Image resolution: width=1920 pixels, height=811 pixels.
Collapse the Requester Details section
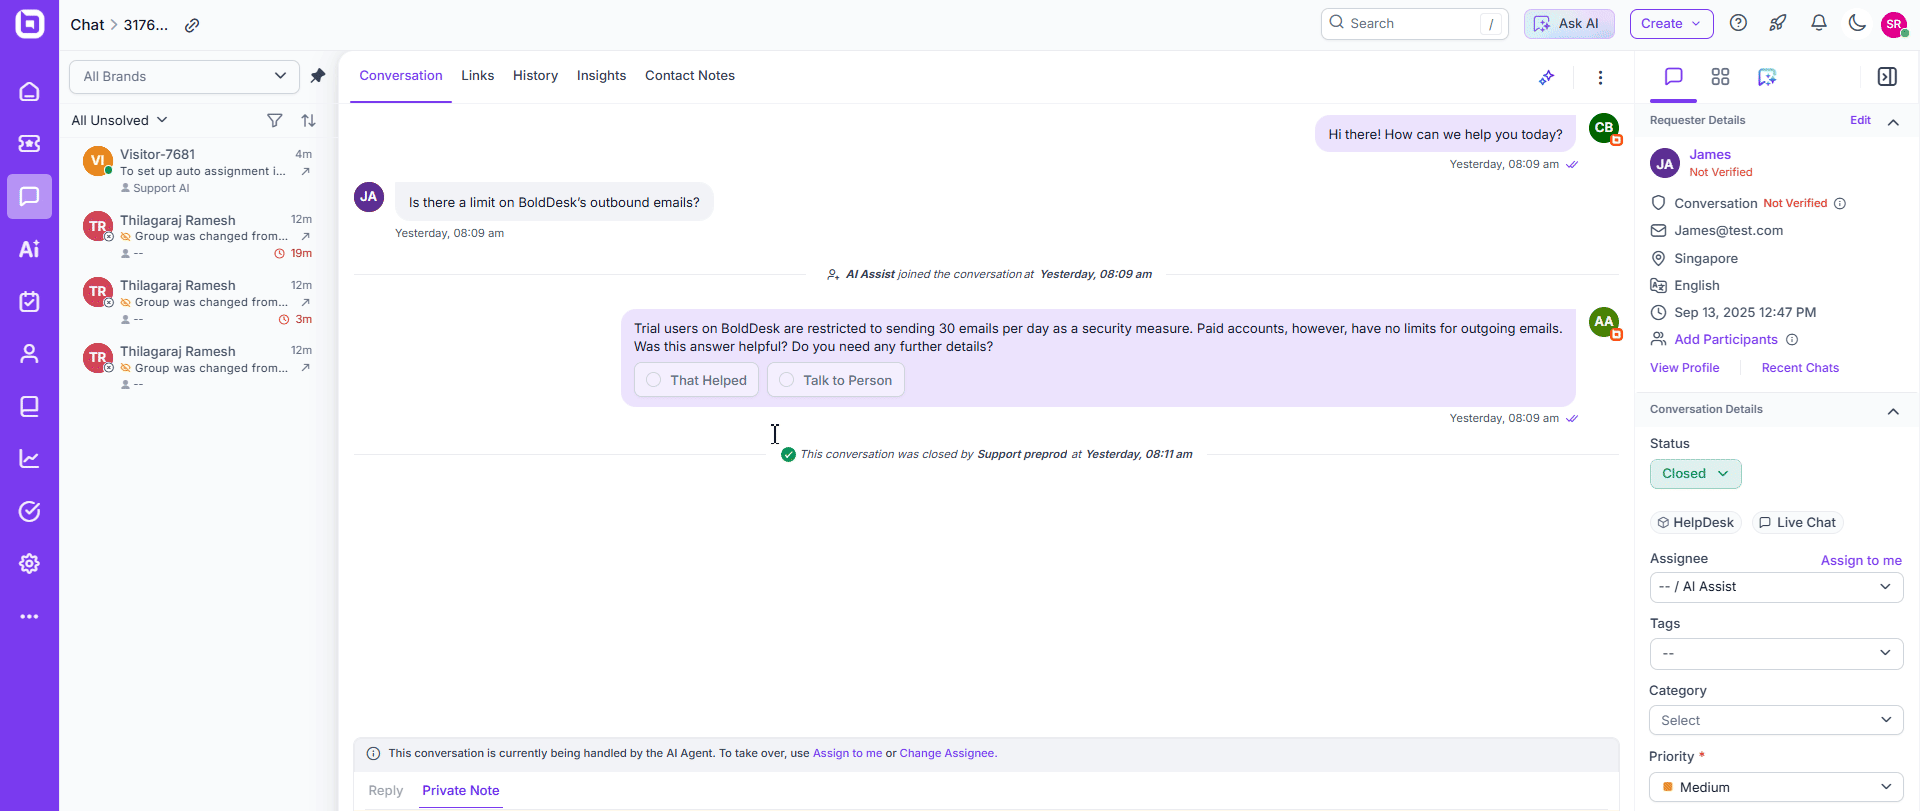1893,121
